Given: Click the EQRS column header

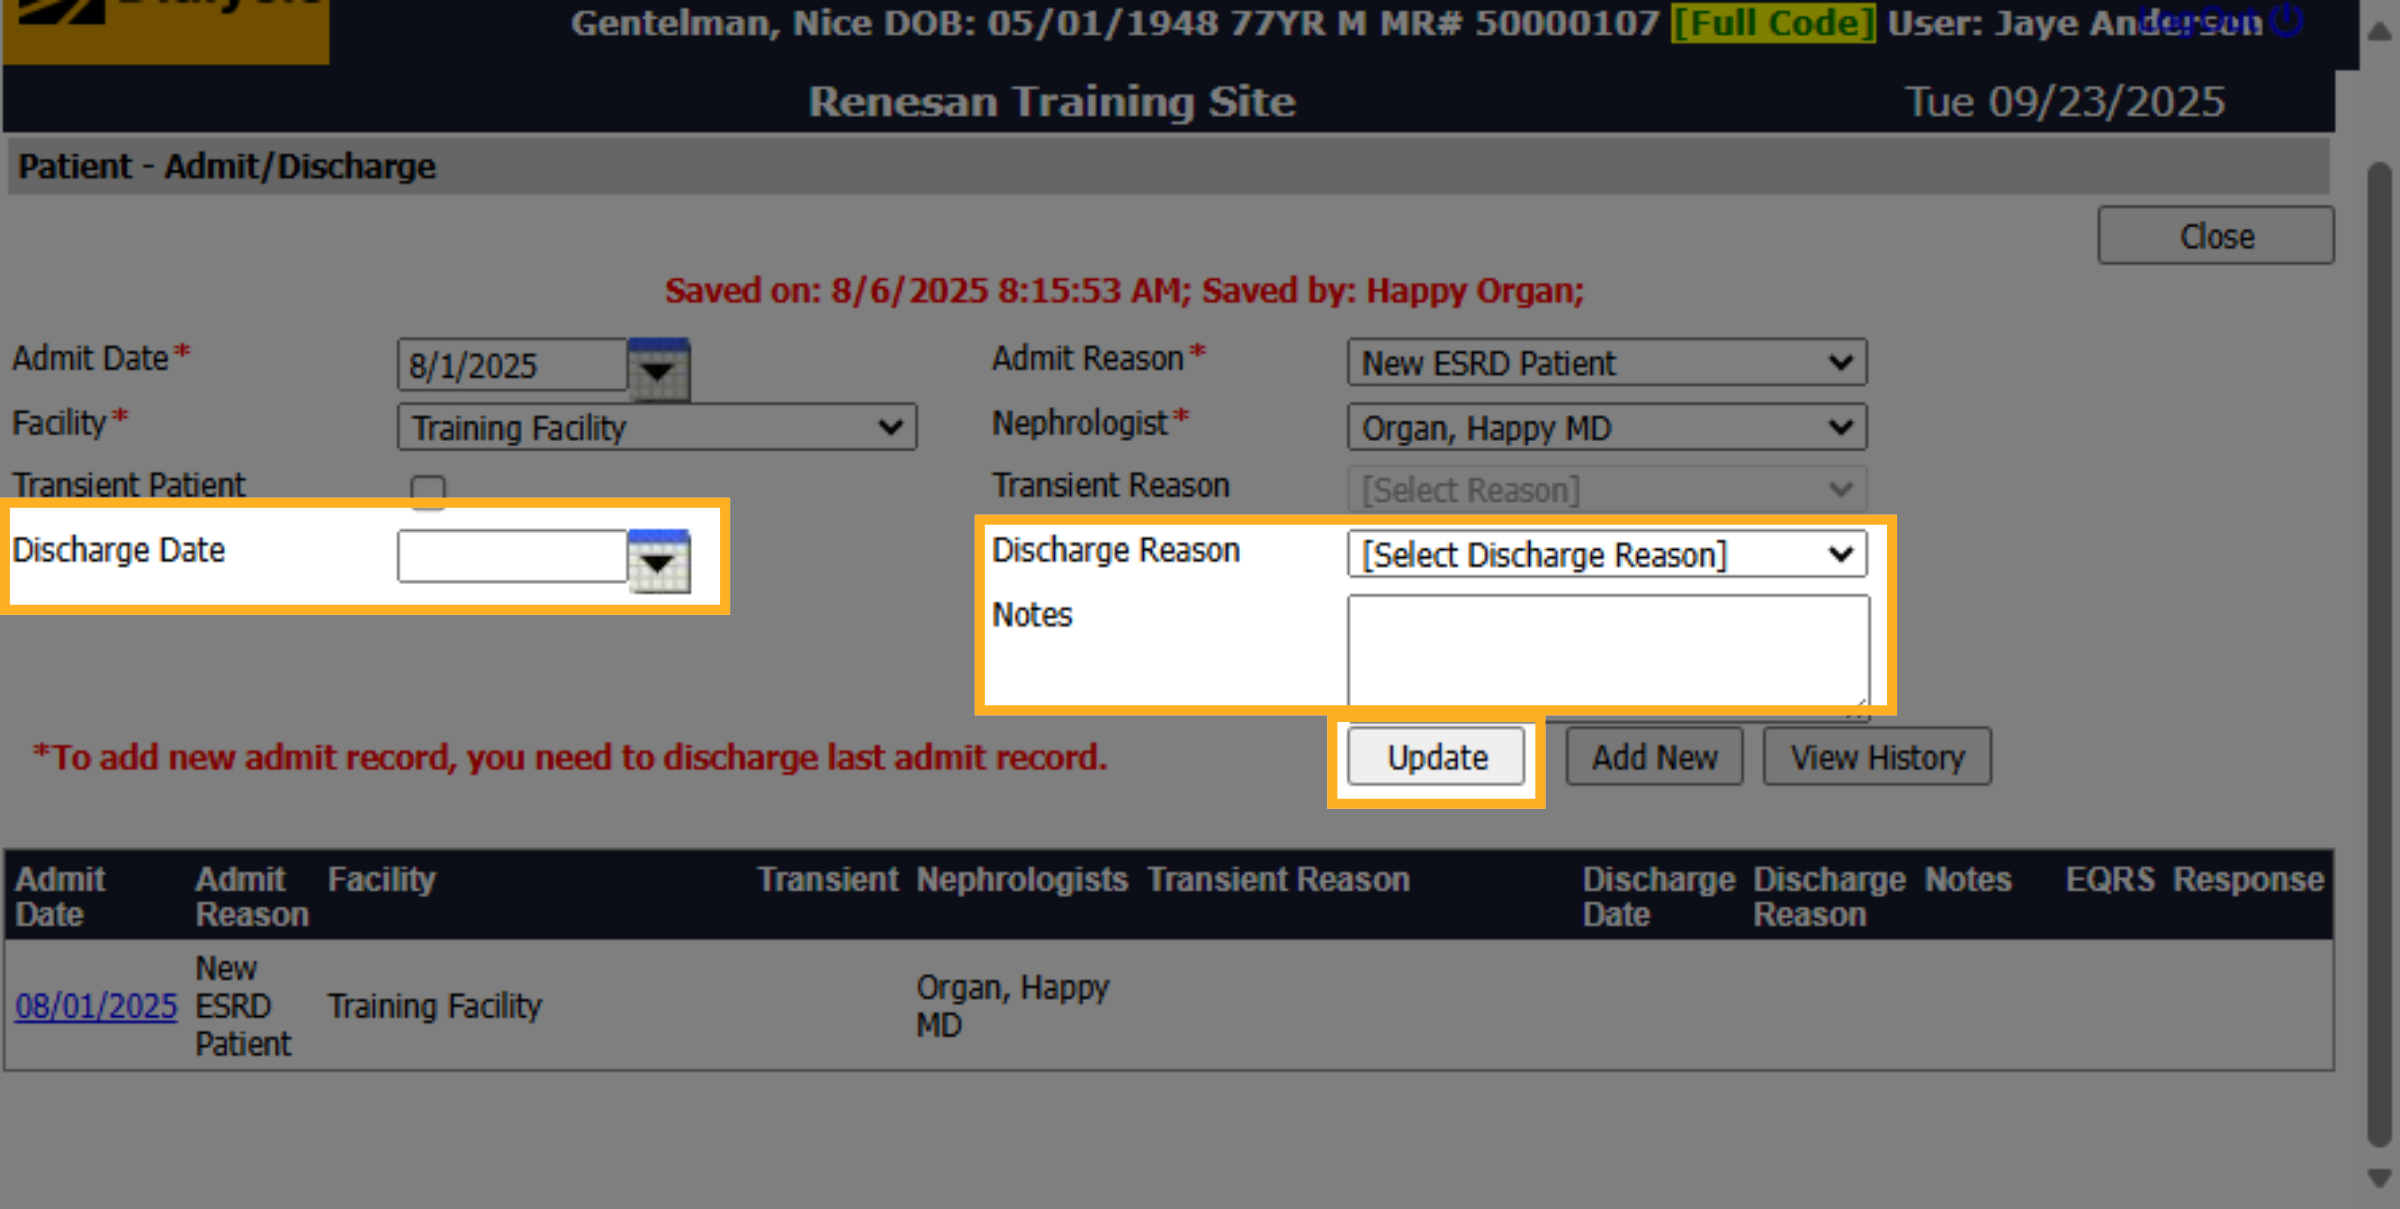Looking at the screenshot, I should (x=2110, y=879).
